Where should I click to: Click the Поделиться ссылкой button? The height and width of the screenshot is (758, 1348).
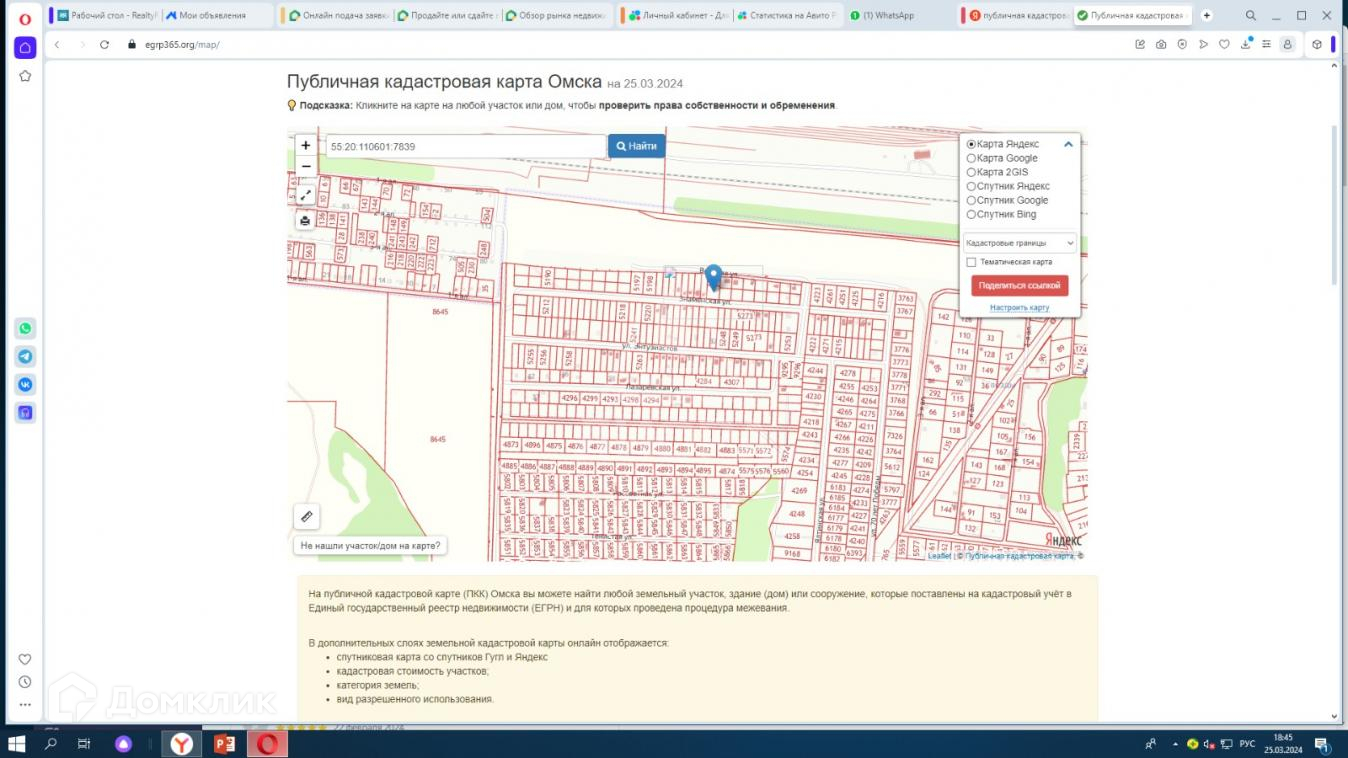tap(1019, 286)
